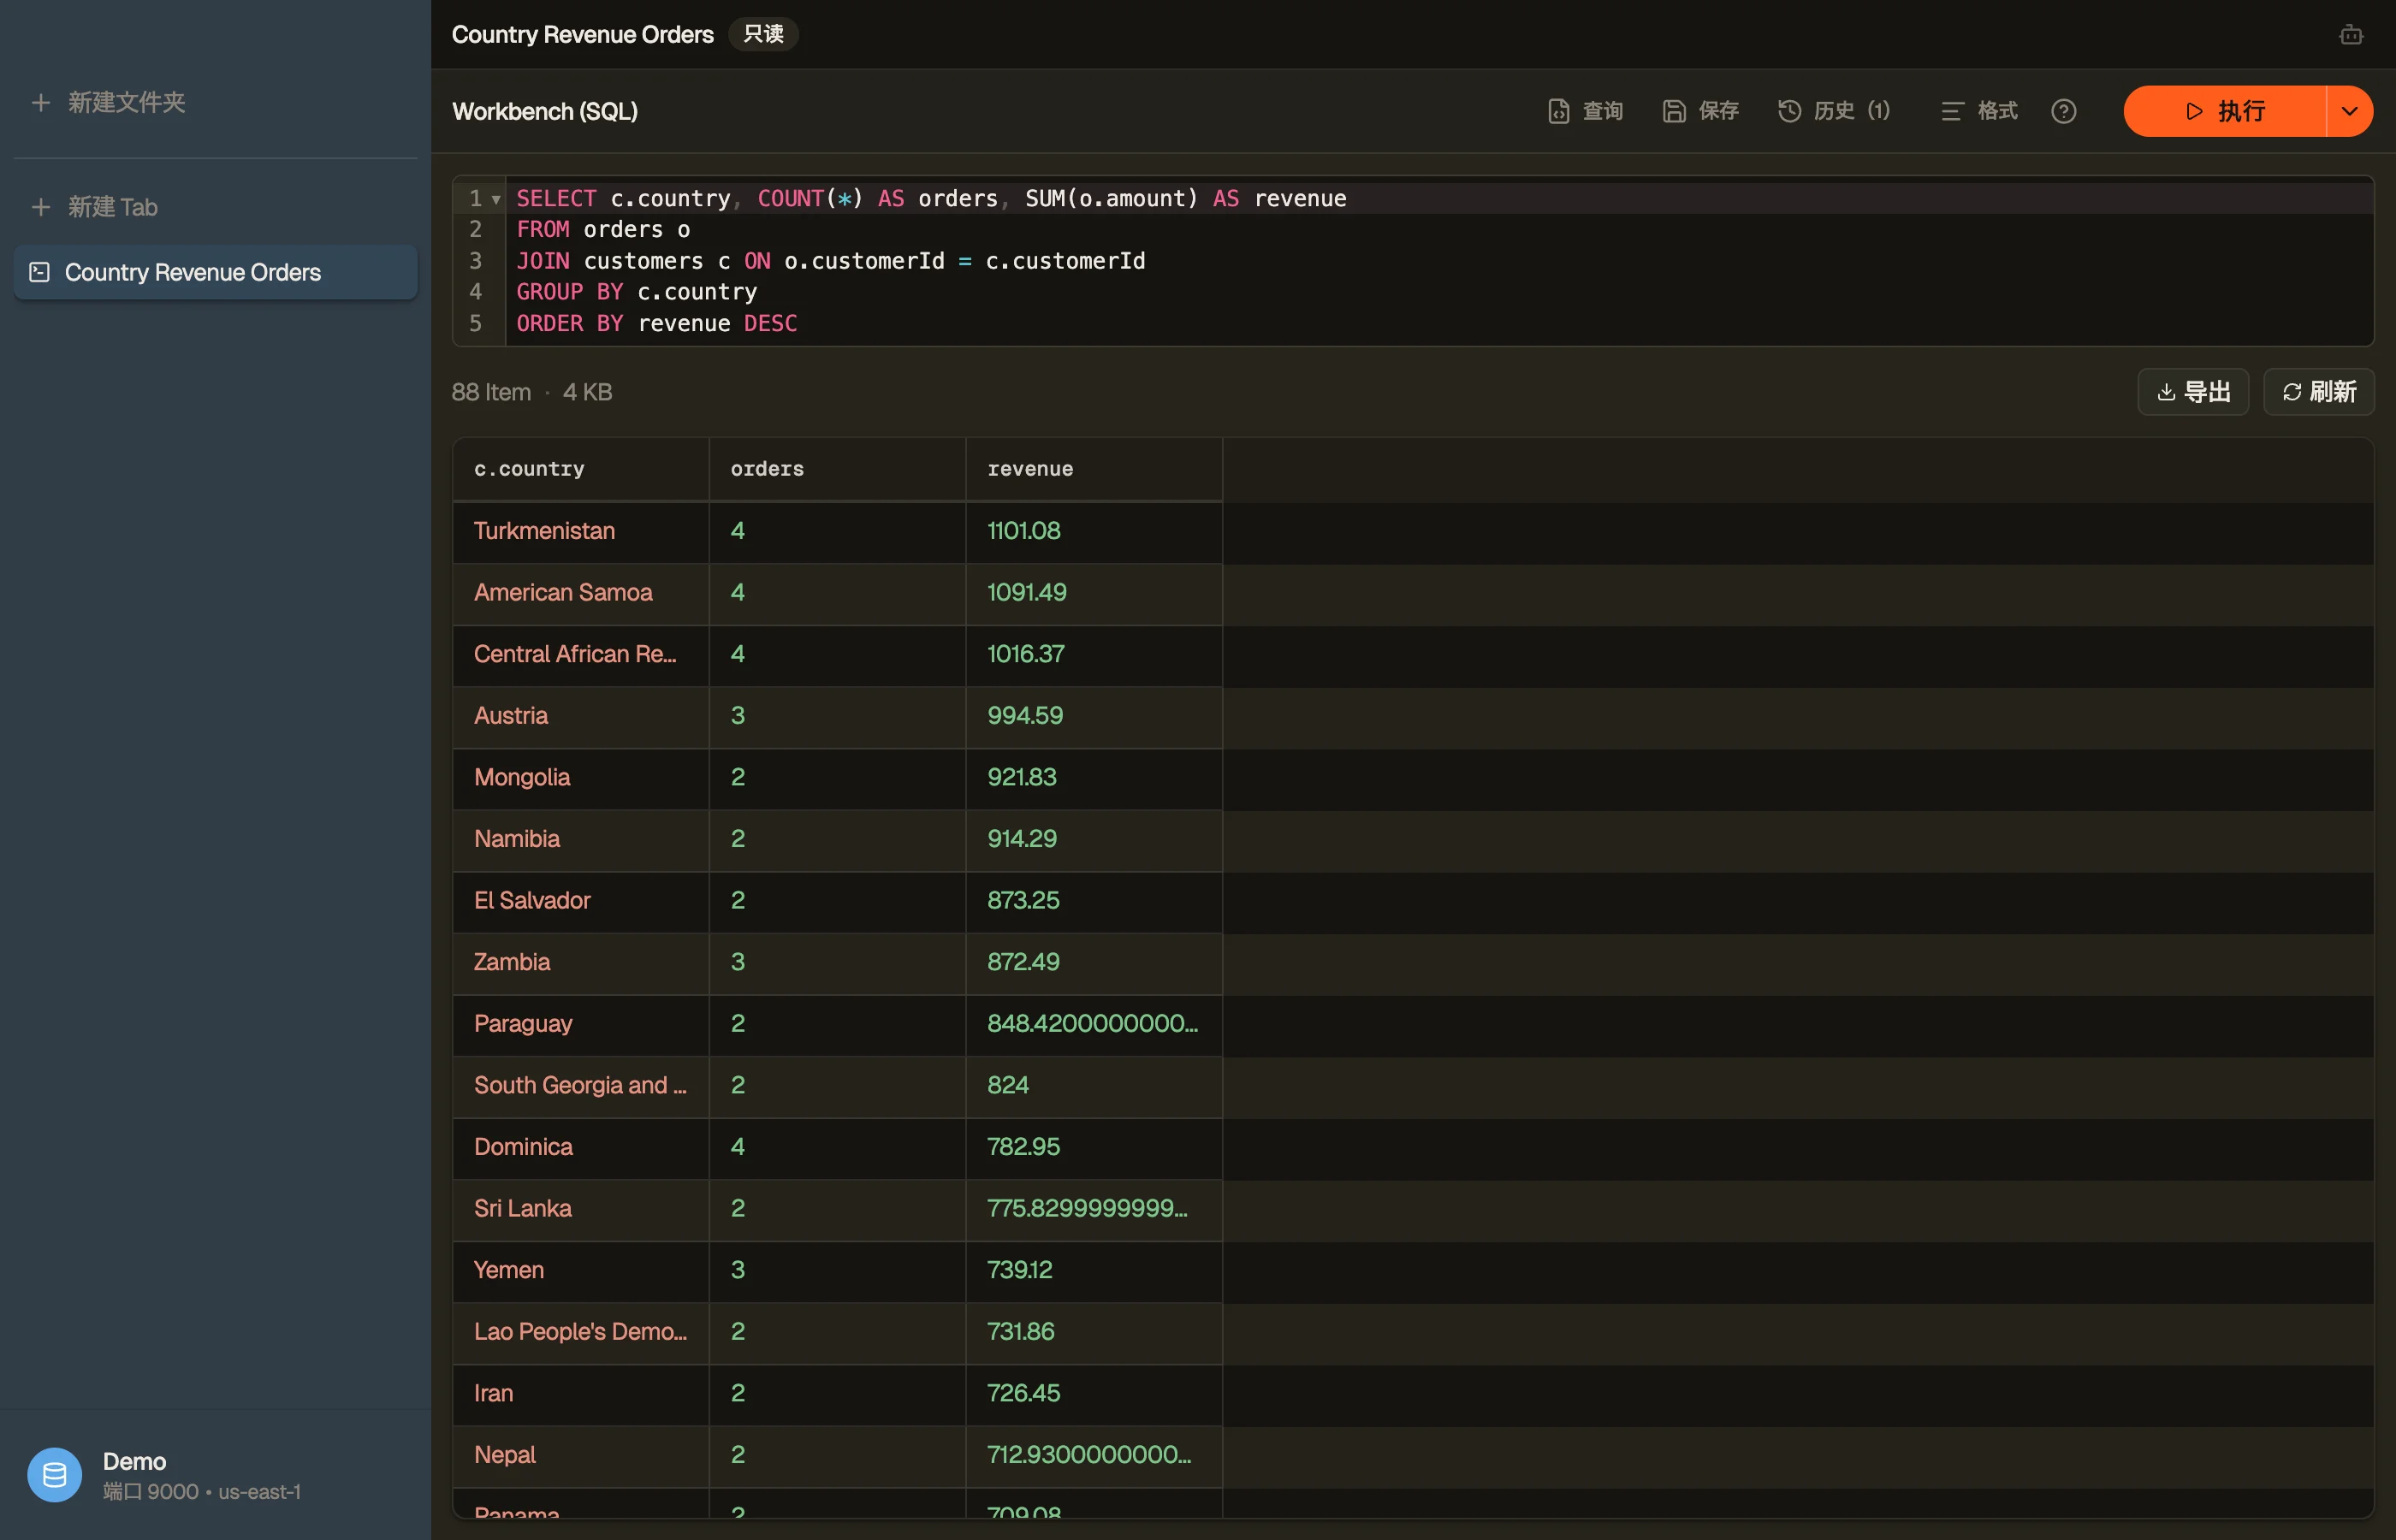The image size is (2396, 1540).
Task: Select the Namibia cell
Action: (581, 839)
